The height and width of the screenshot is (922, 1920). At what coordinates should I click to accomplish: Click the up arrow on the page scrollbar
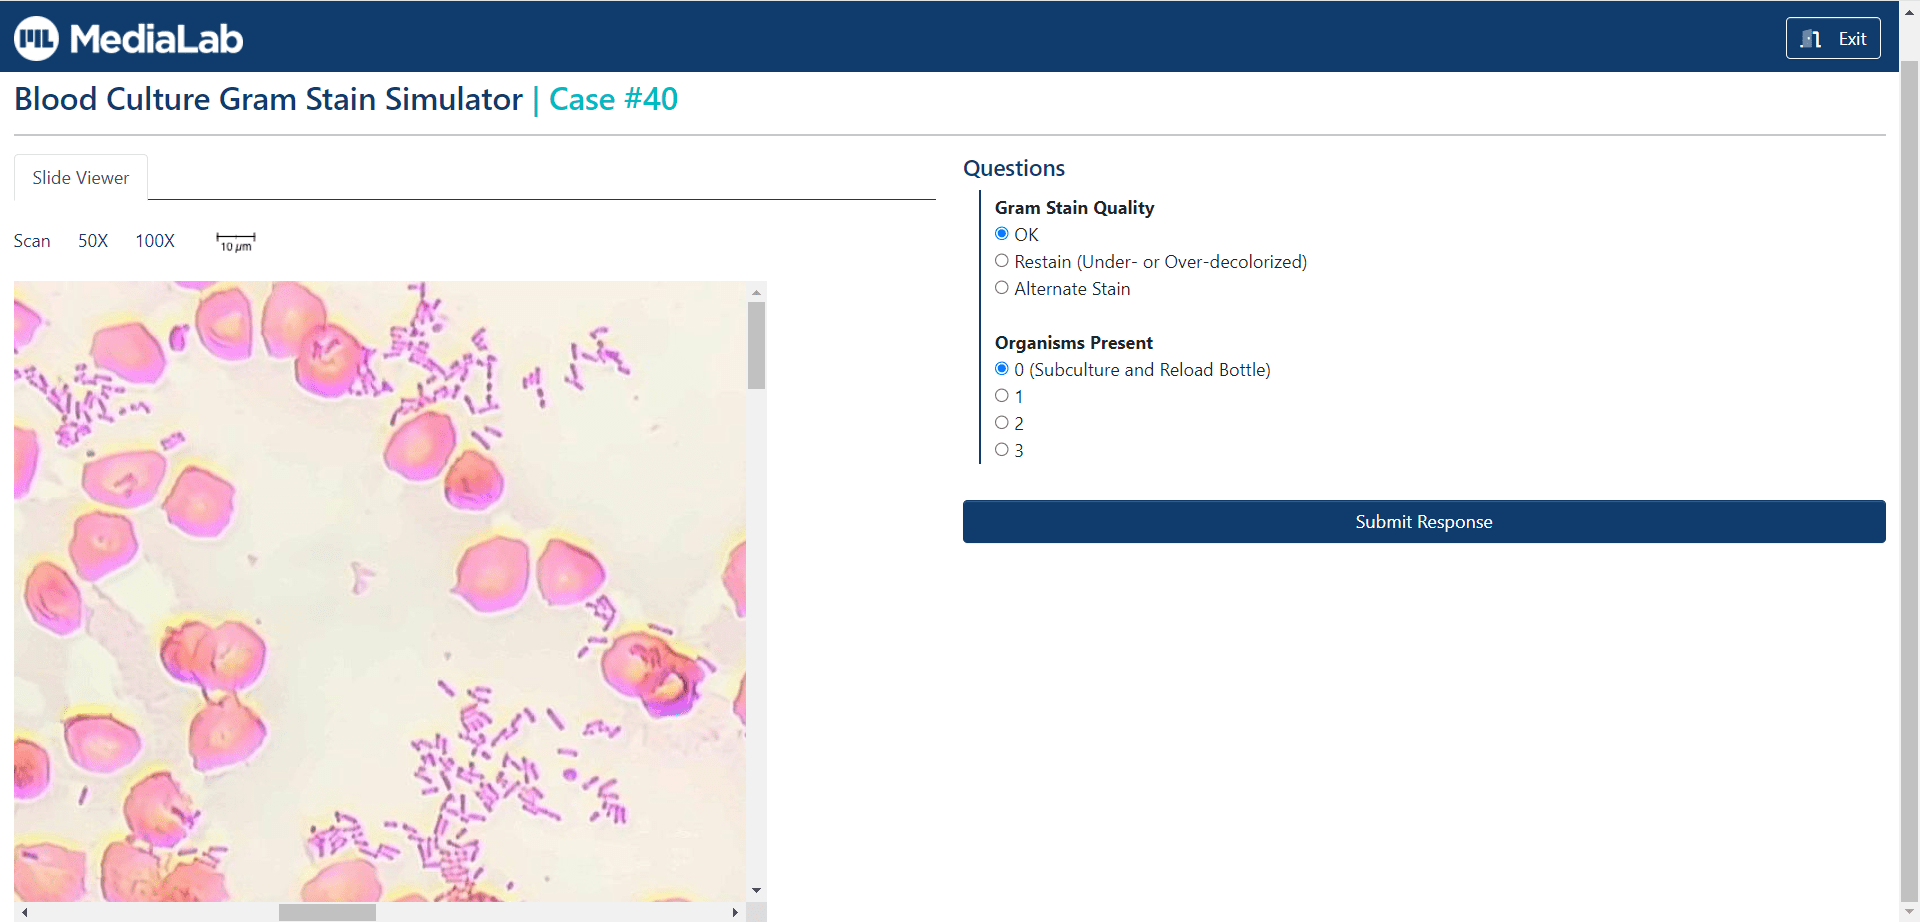pyautogui.click(x=1908, y=10)
